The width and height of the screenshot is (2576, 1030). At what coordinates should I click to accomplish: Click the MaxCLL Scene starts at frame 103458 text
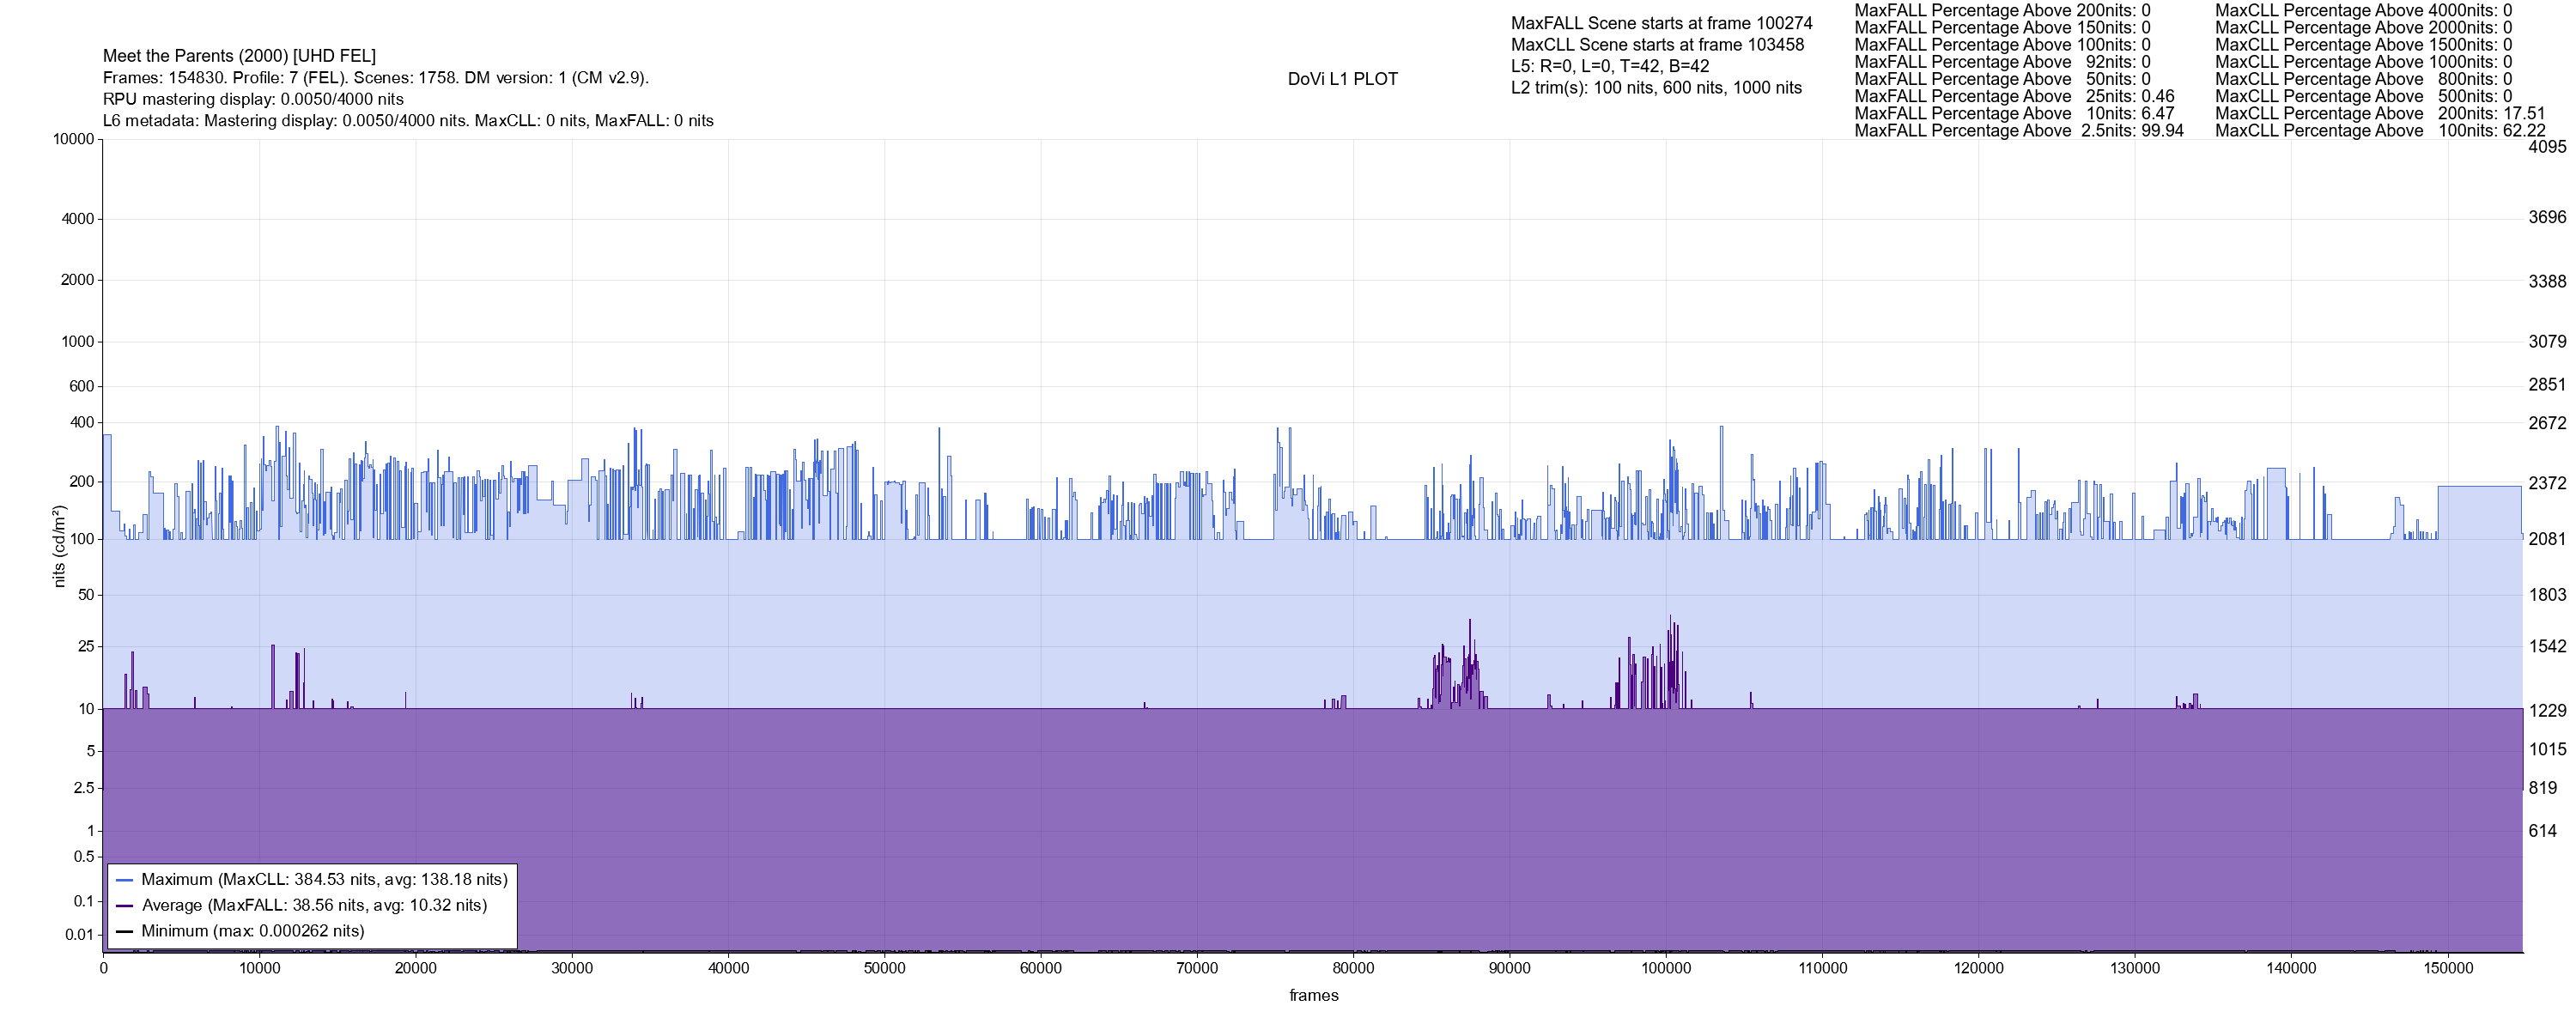tap(1657, 45)
